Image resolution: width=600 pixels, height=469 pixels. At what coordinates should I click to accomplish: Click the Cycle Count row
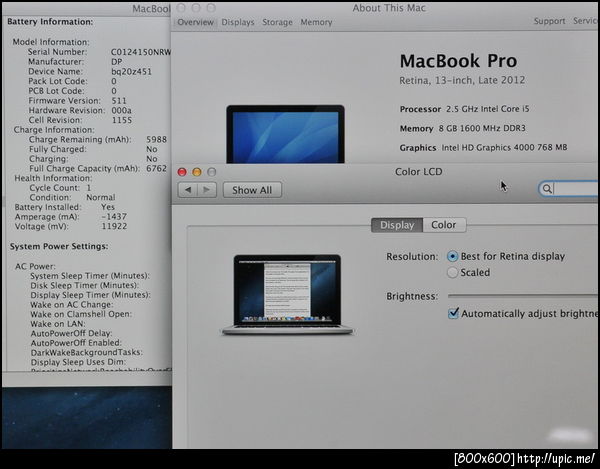click(x=60, y=188)
